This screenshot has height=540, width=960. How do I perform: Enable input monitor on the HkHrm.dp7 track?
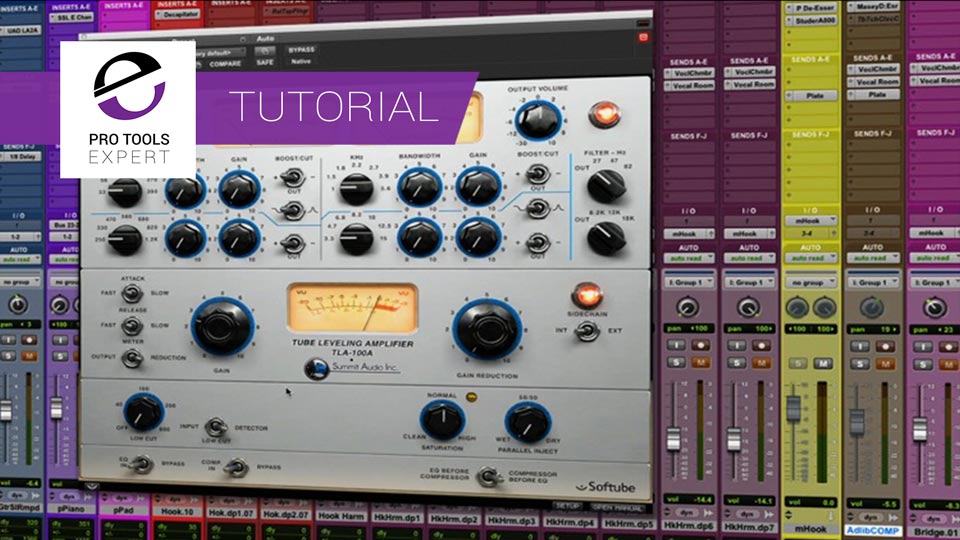click(737, 346)
